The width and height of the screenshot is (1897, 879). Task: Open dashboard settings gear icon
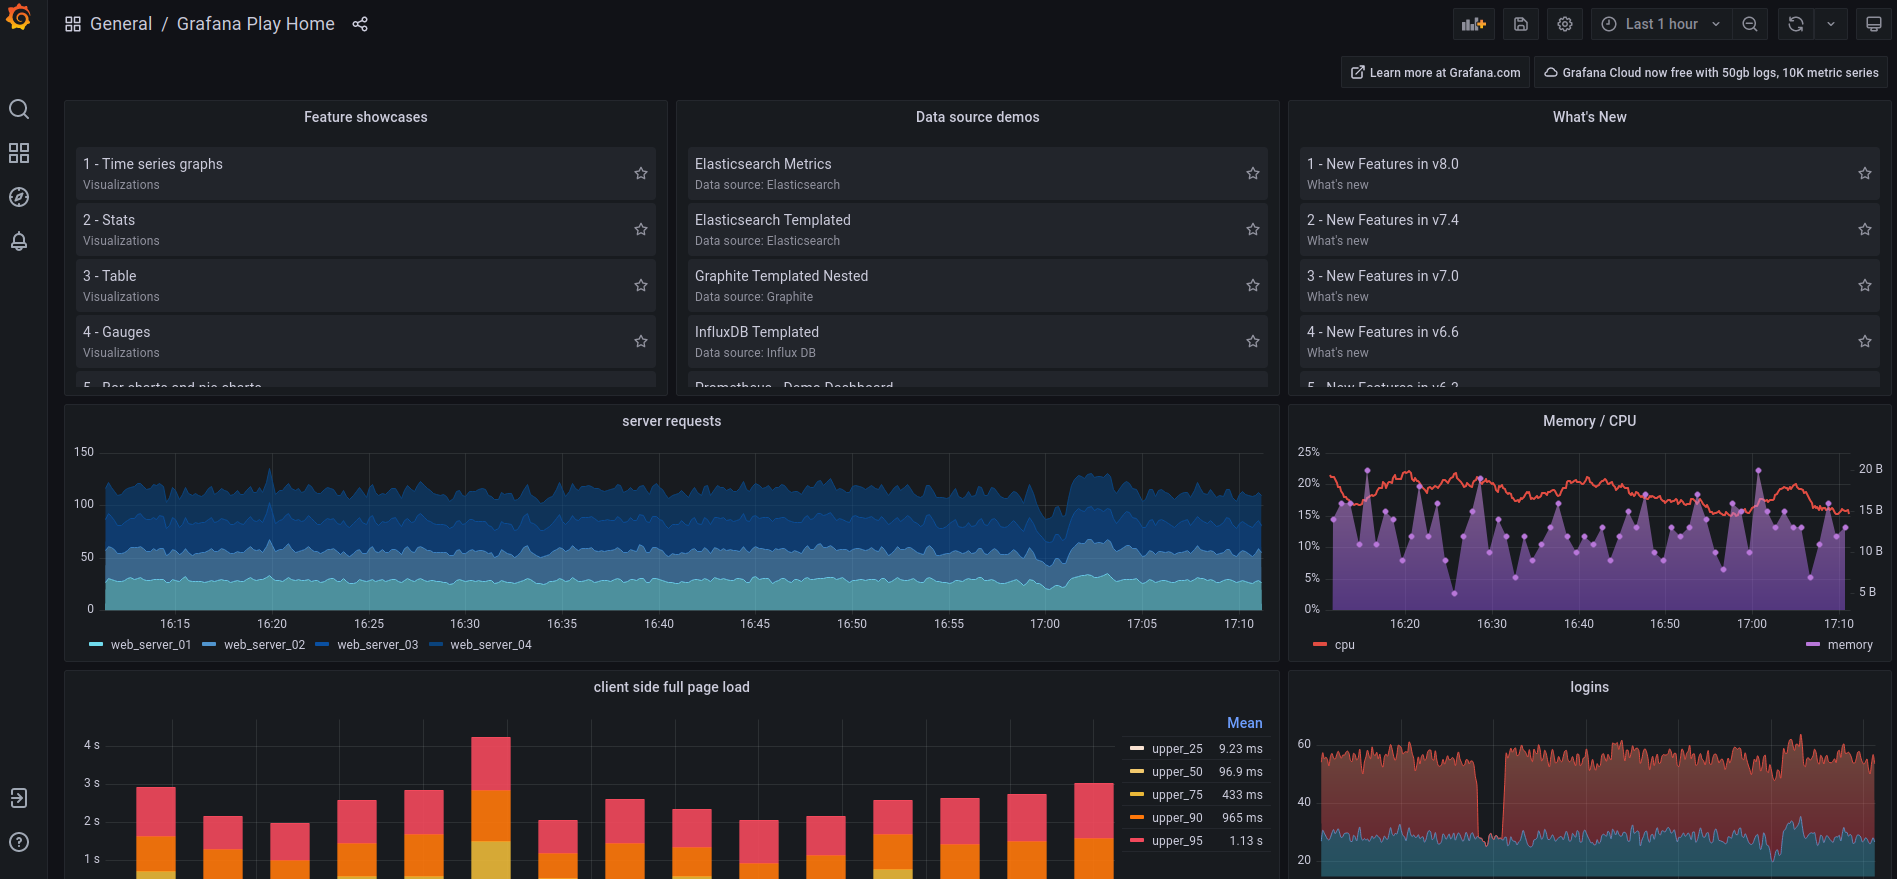1565,24
